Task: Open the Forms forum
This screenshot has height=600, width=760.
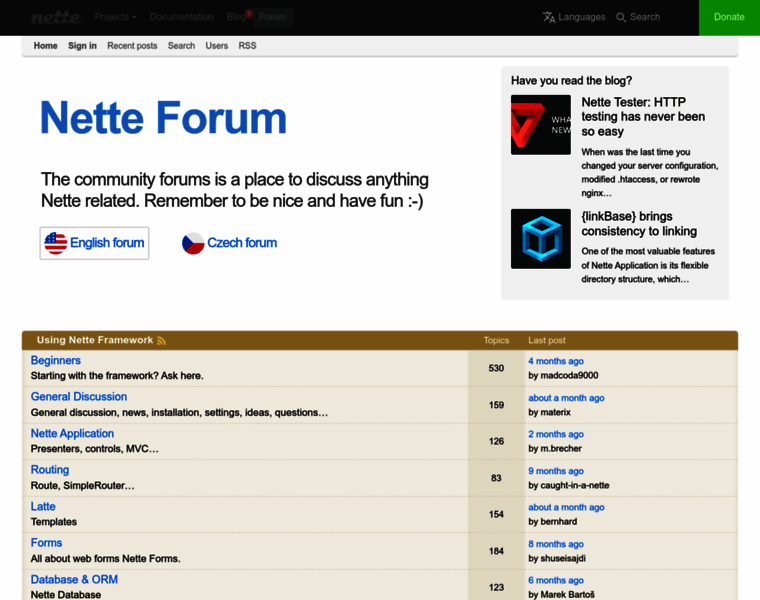Action: (x=47, y=543)
